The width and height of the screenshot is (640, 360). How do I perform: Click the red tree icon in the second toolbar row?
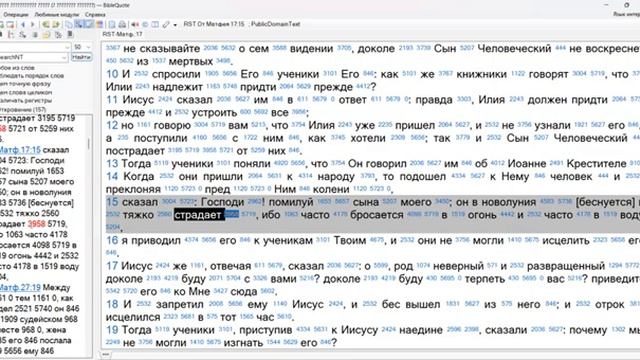[x=11, y=35]
